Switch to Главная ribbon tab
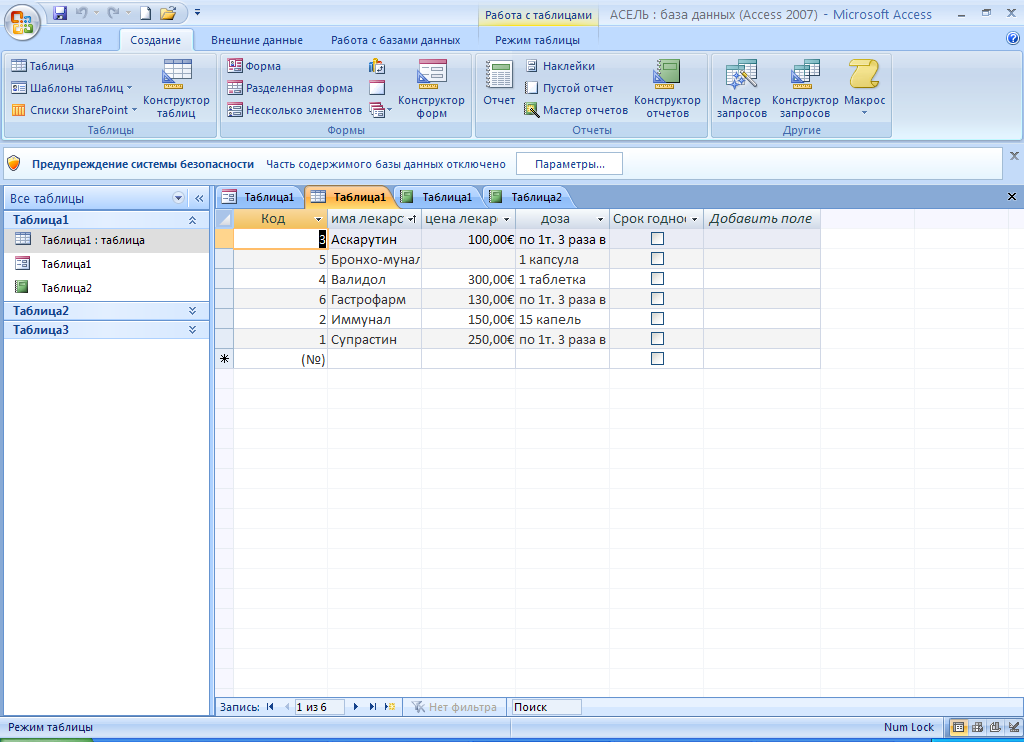This screenshot has height=742, width=1024. [x=81, y=40]
